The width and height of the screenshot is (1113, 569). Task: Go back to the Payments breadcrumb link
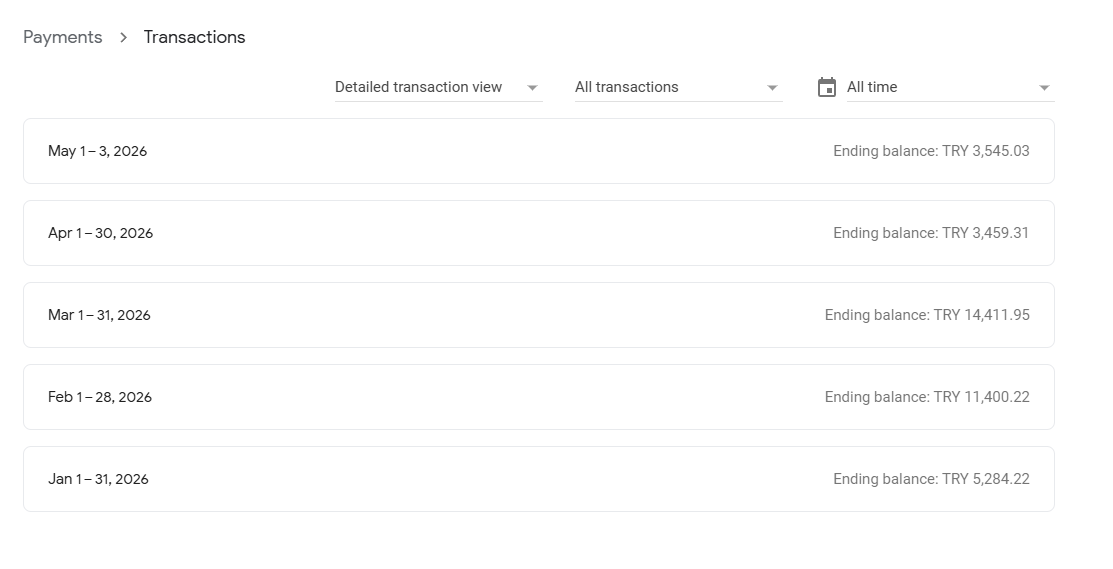(x=62, y=38)
